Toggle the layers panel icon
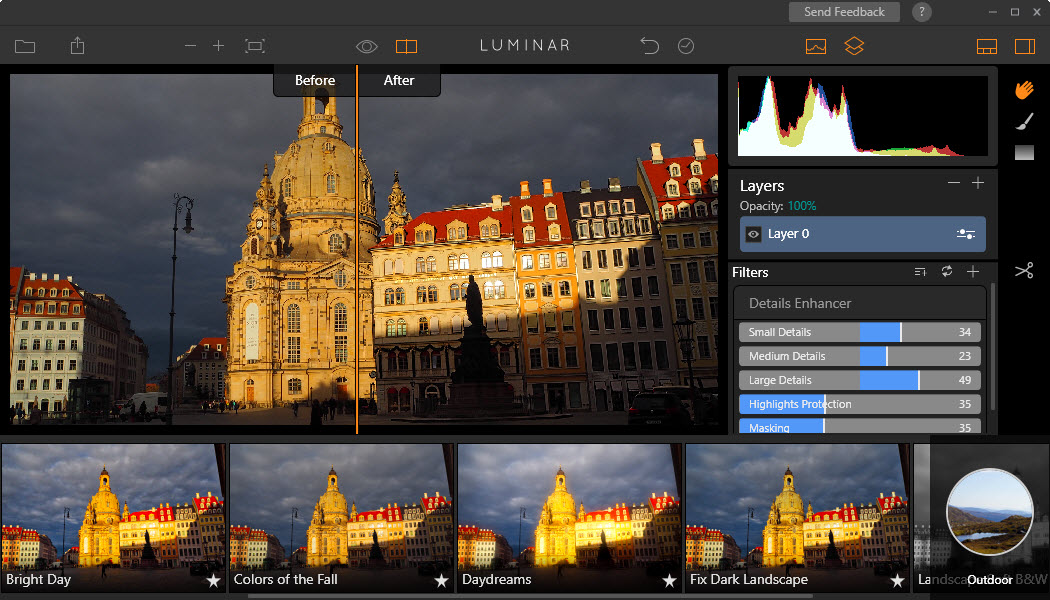 pyautogui.click(x=854, y=46)
